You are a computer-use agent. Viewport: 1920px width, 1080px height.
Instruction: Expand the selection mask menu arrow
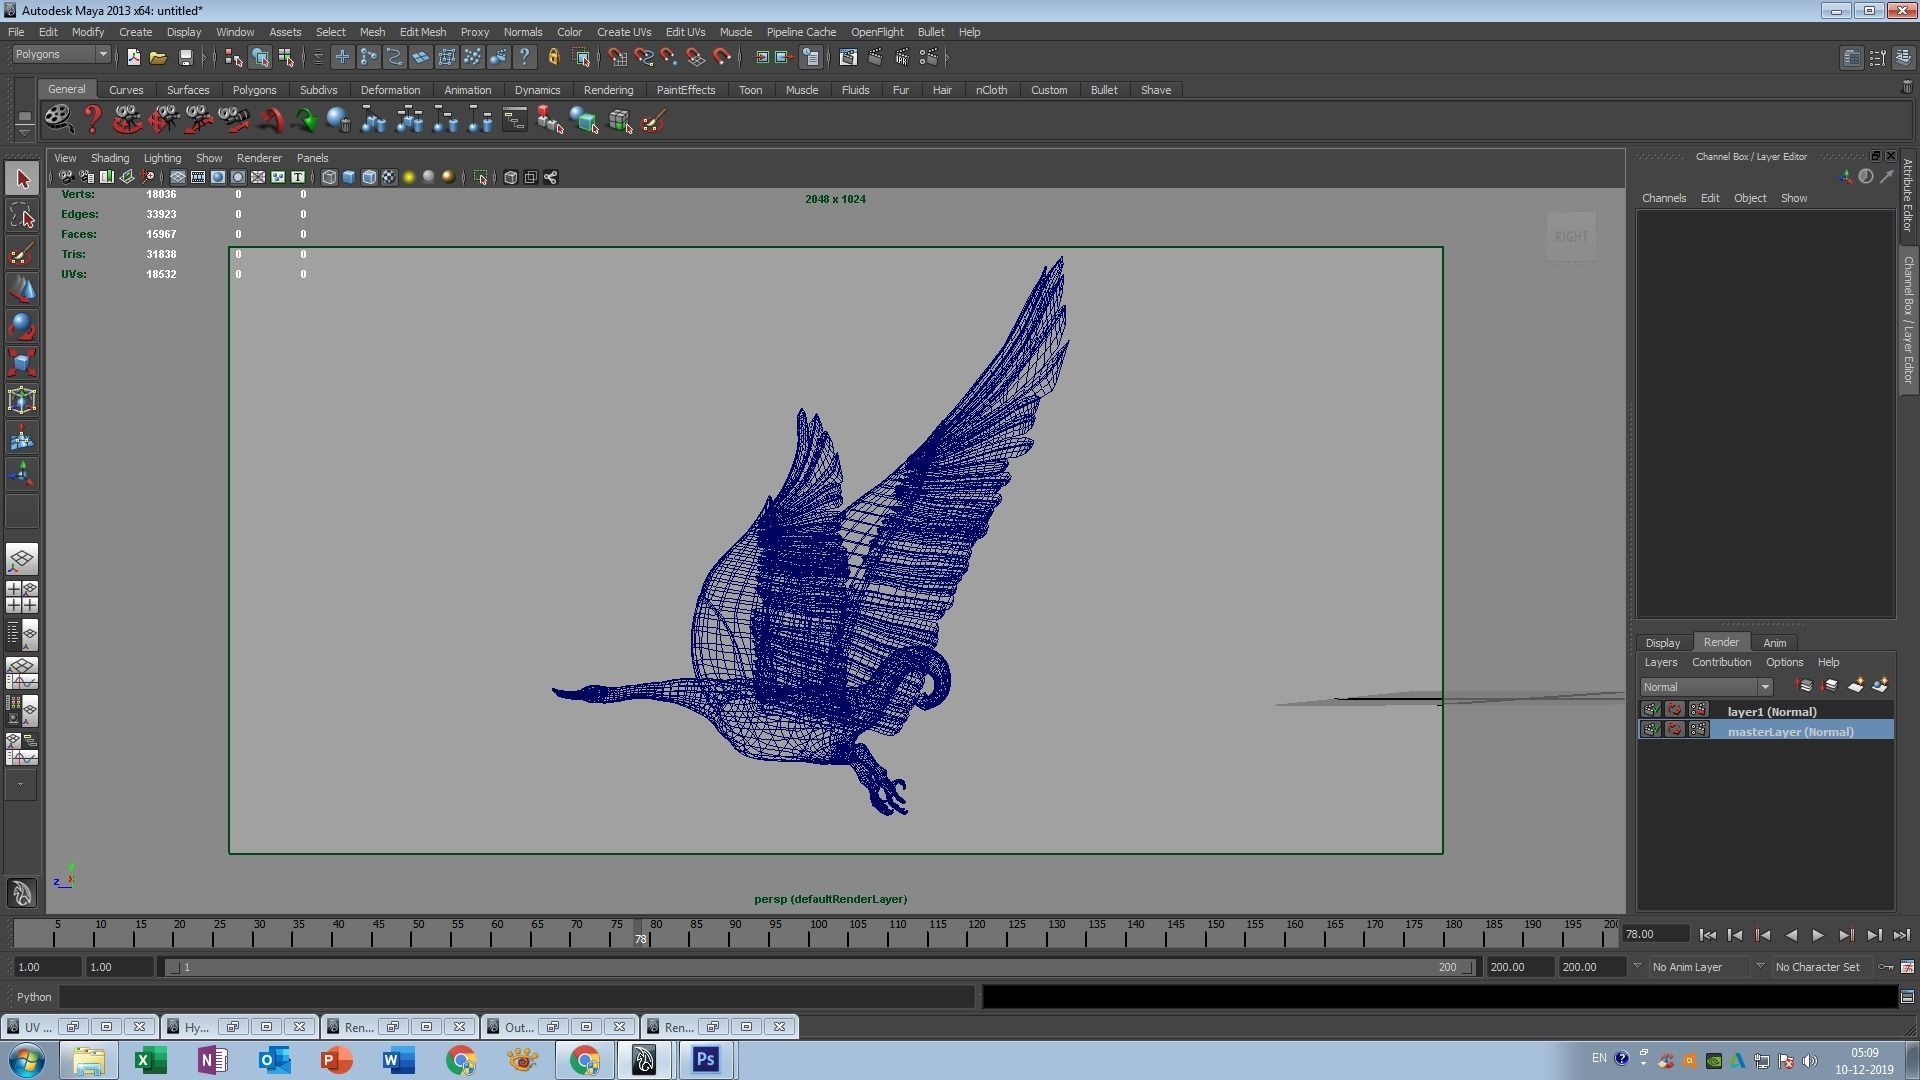(x=318, y=57)
